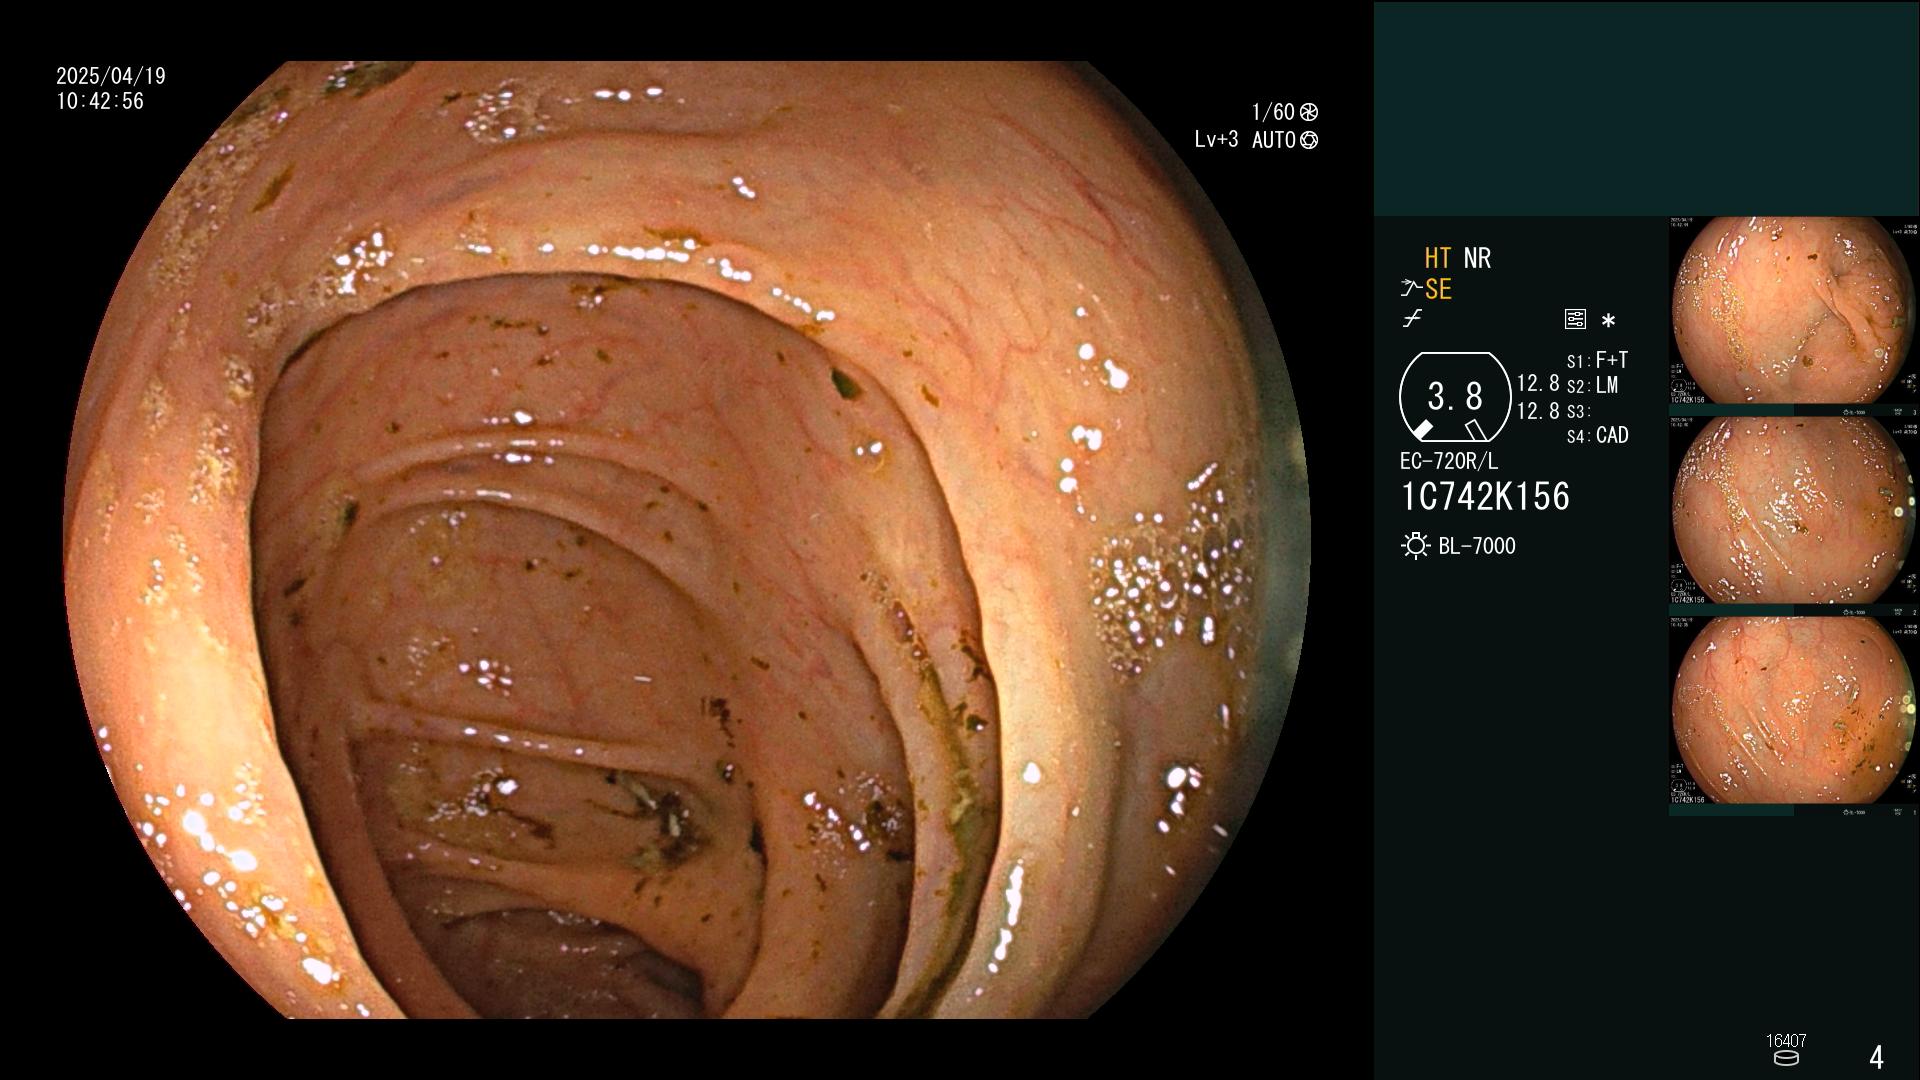
Task: Click the image settings sliders icon
Action: pyautogui.click(x=1575, y=320)
